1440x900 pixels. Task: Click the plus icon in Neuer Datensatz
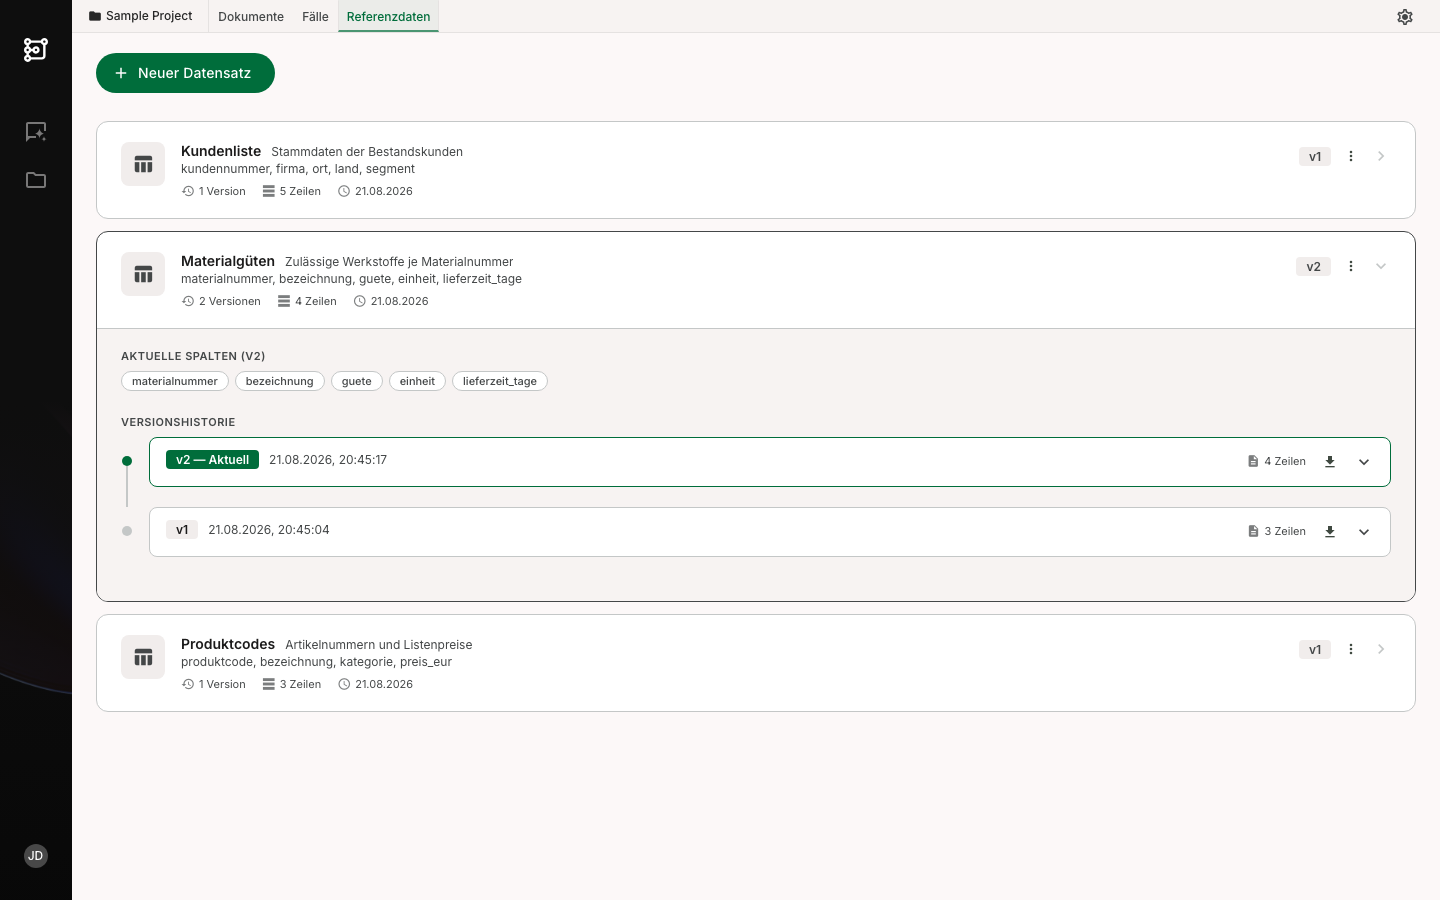121,73
